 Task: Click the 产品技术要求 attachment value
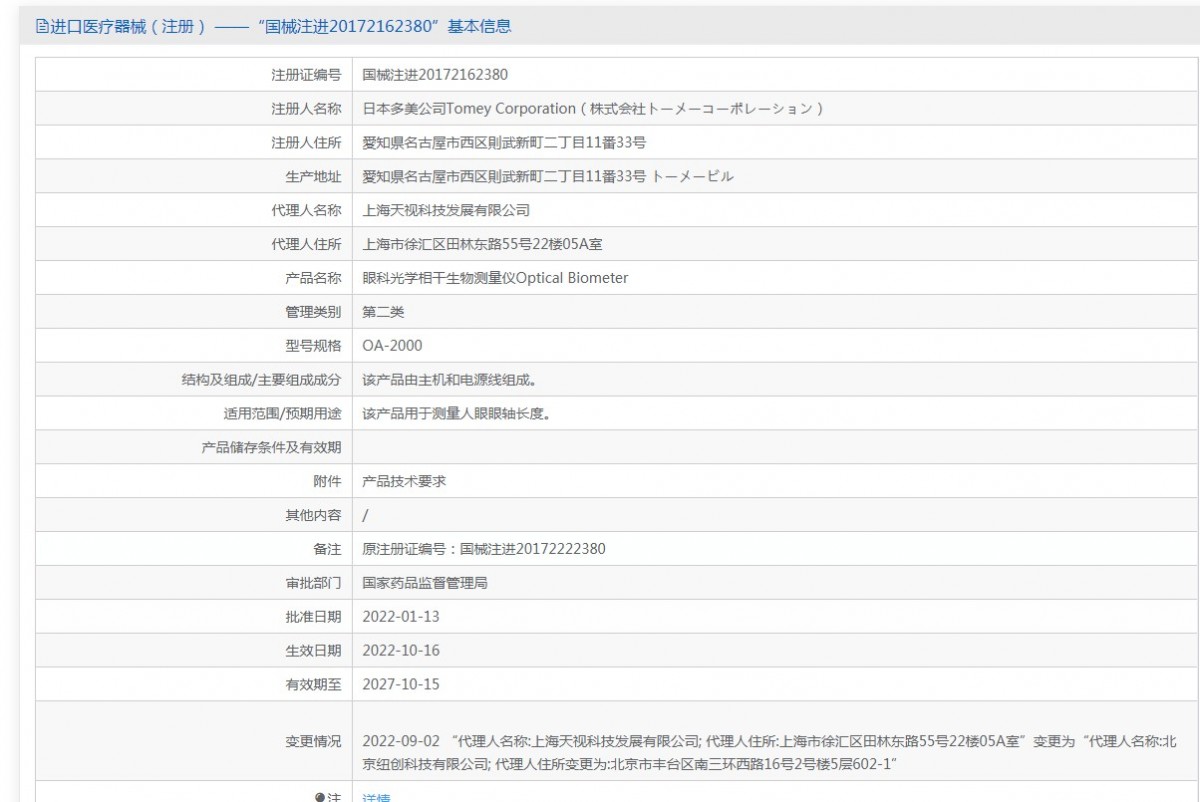coord(404,481)
